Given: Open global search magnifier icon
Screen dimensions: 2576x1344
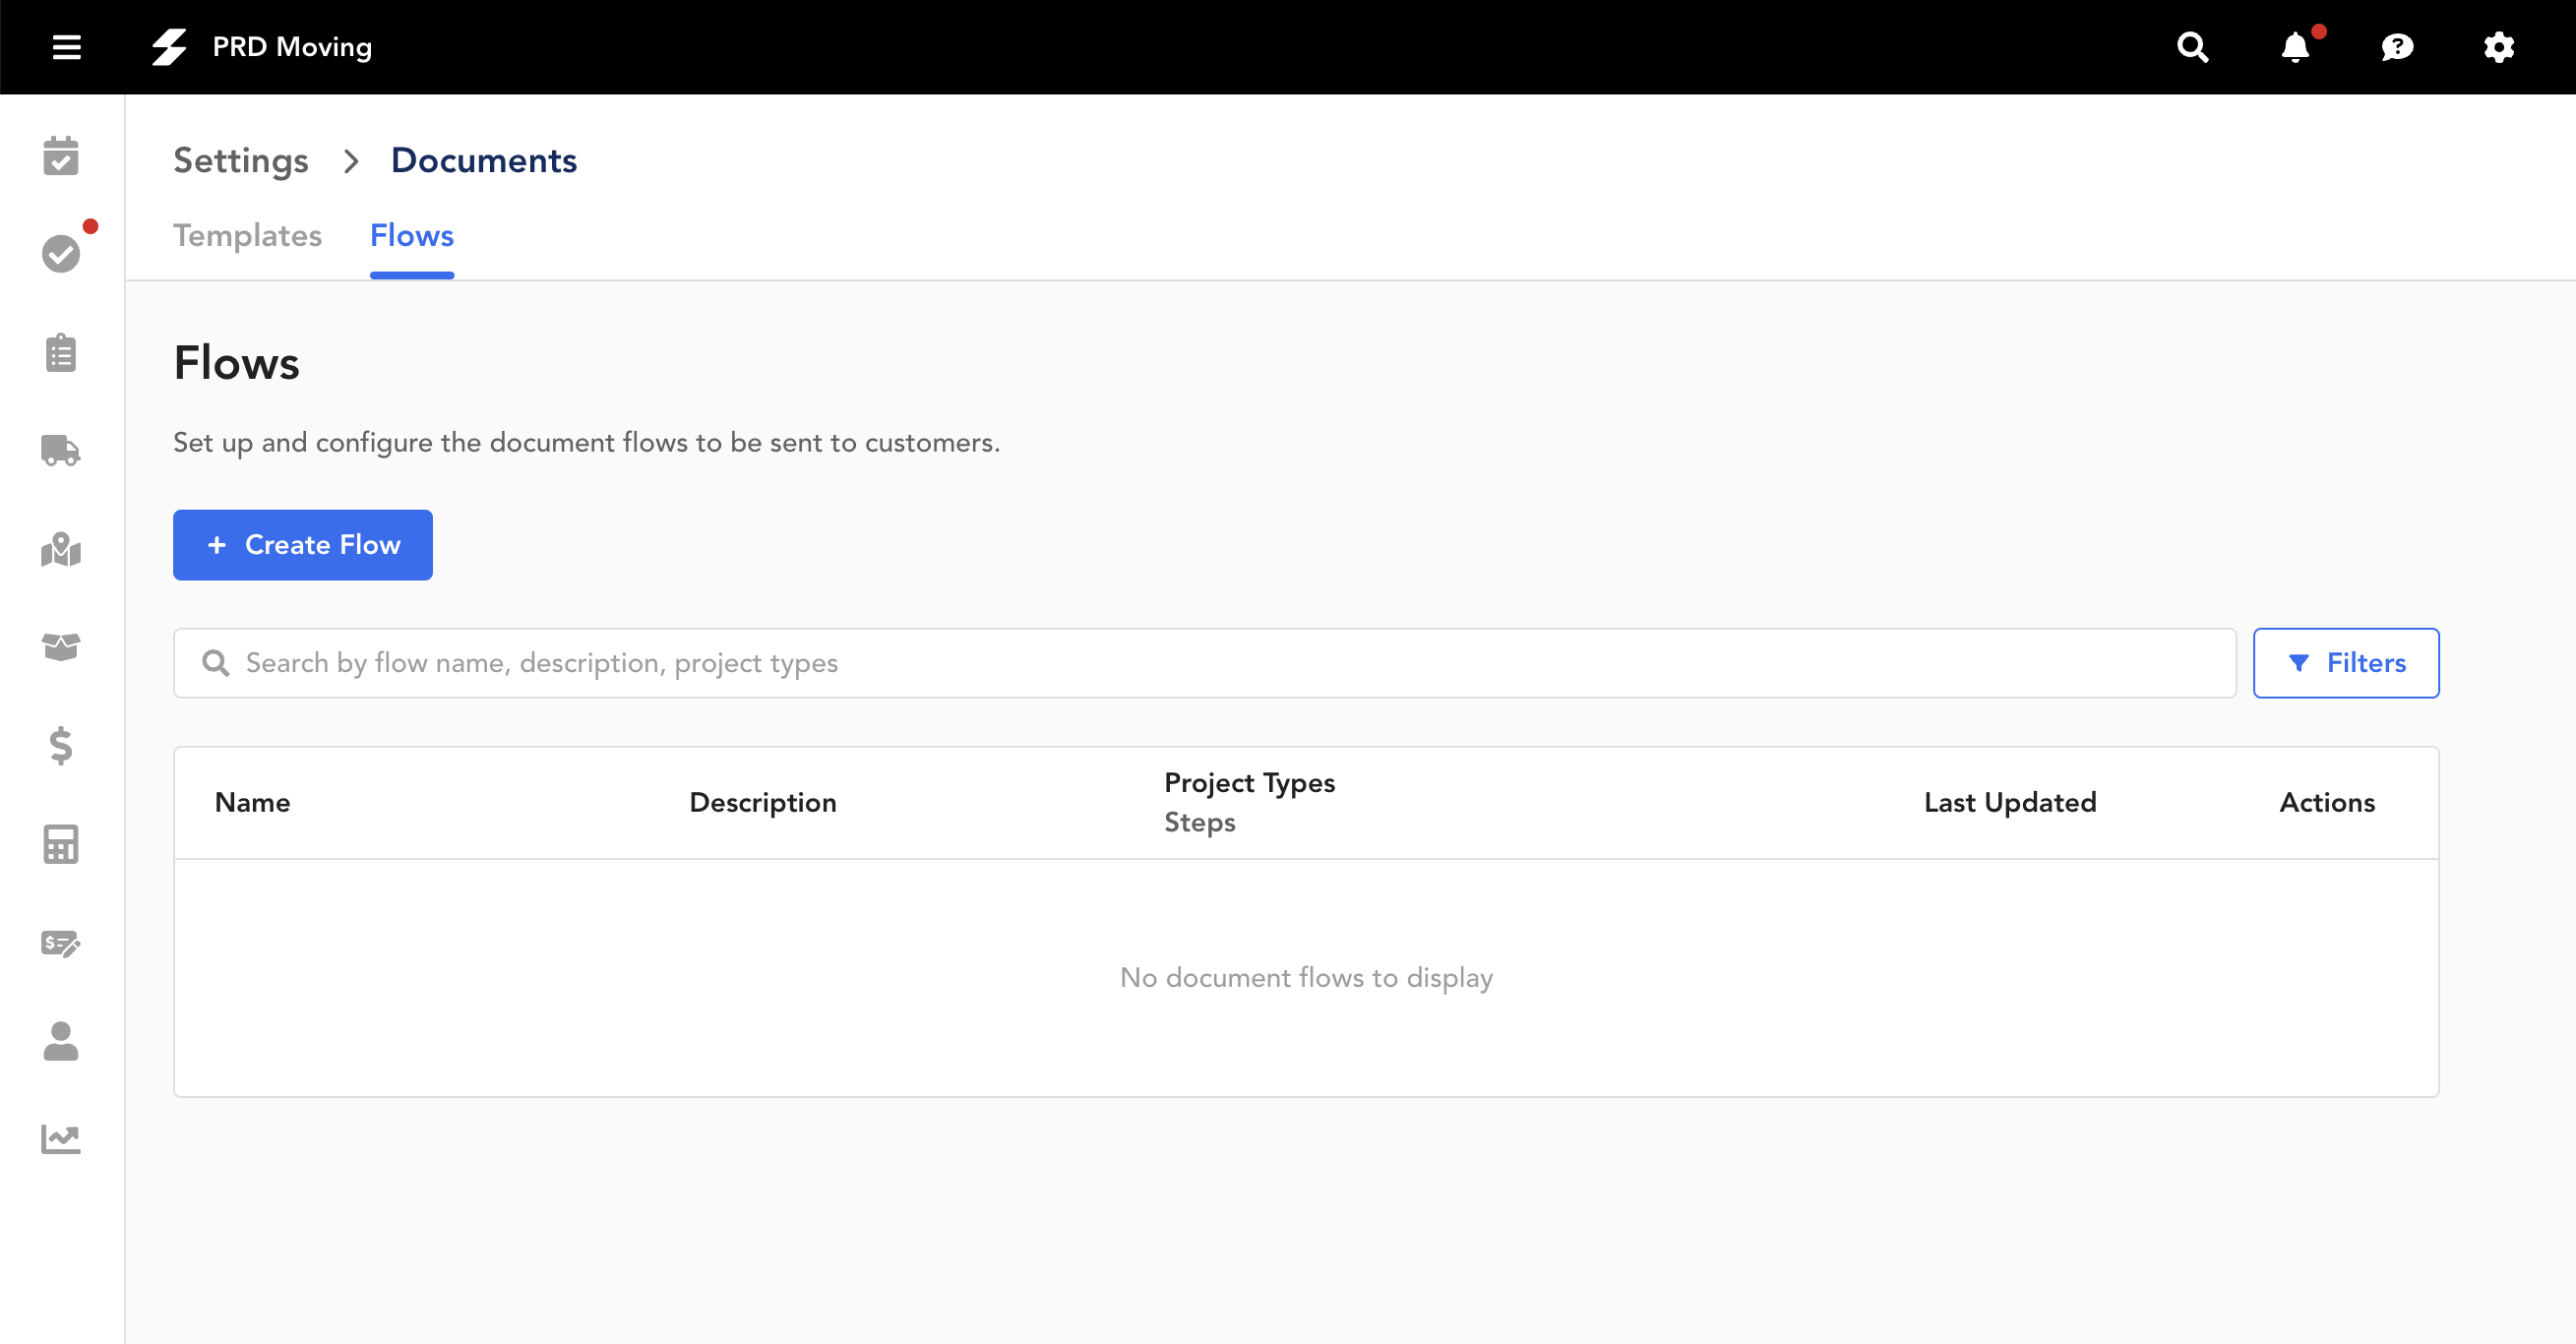Looking at the screenshot, I should coord(2192,47).
